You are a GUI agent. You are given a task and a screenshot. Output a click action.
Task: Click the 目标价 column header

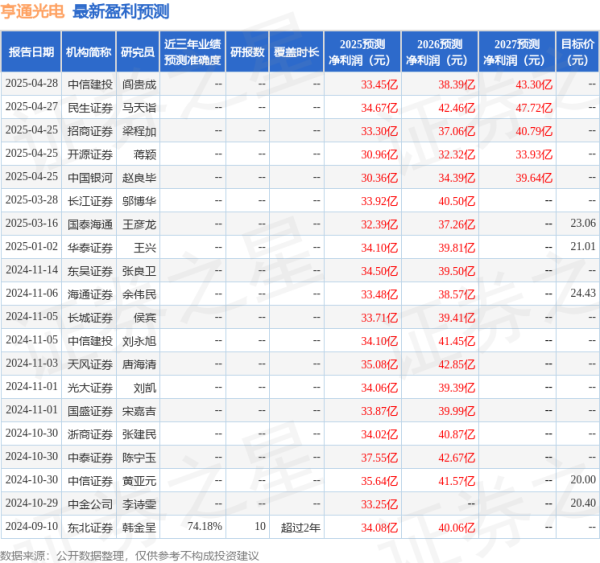pos(577,52)
